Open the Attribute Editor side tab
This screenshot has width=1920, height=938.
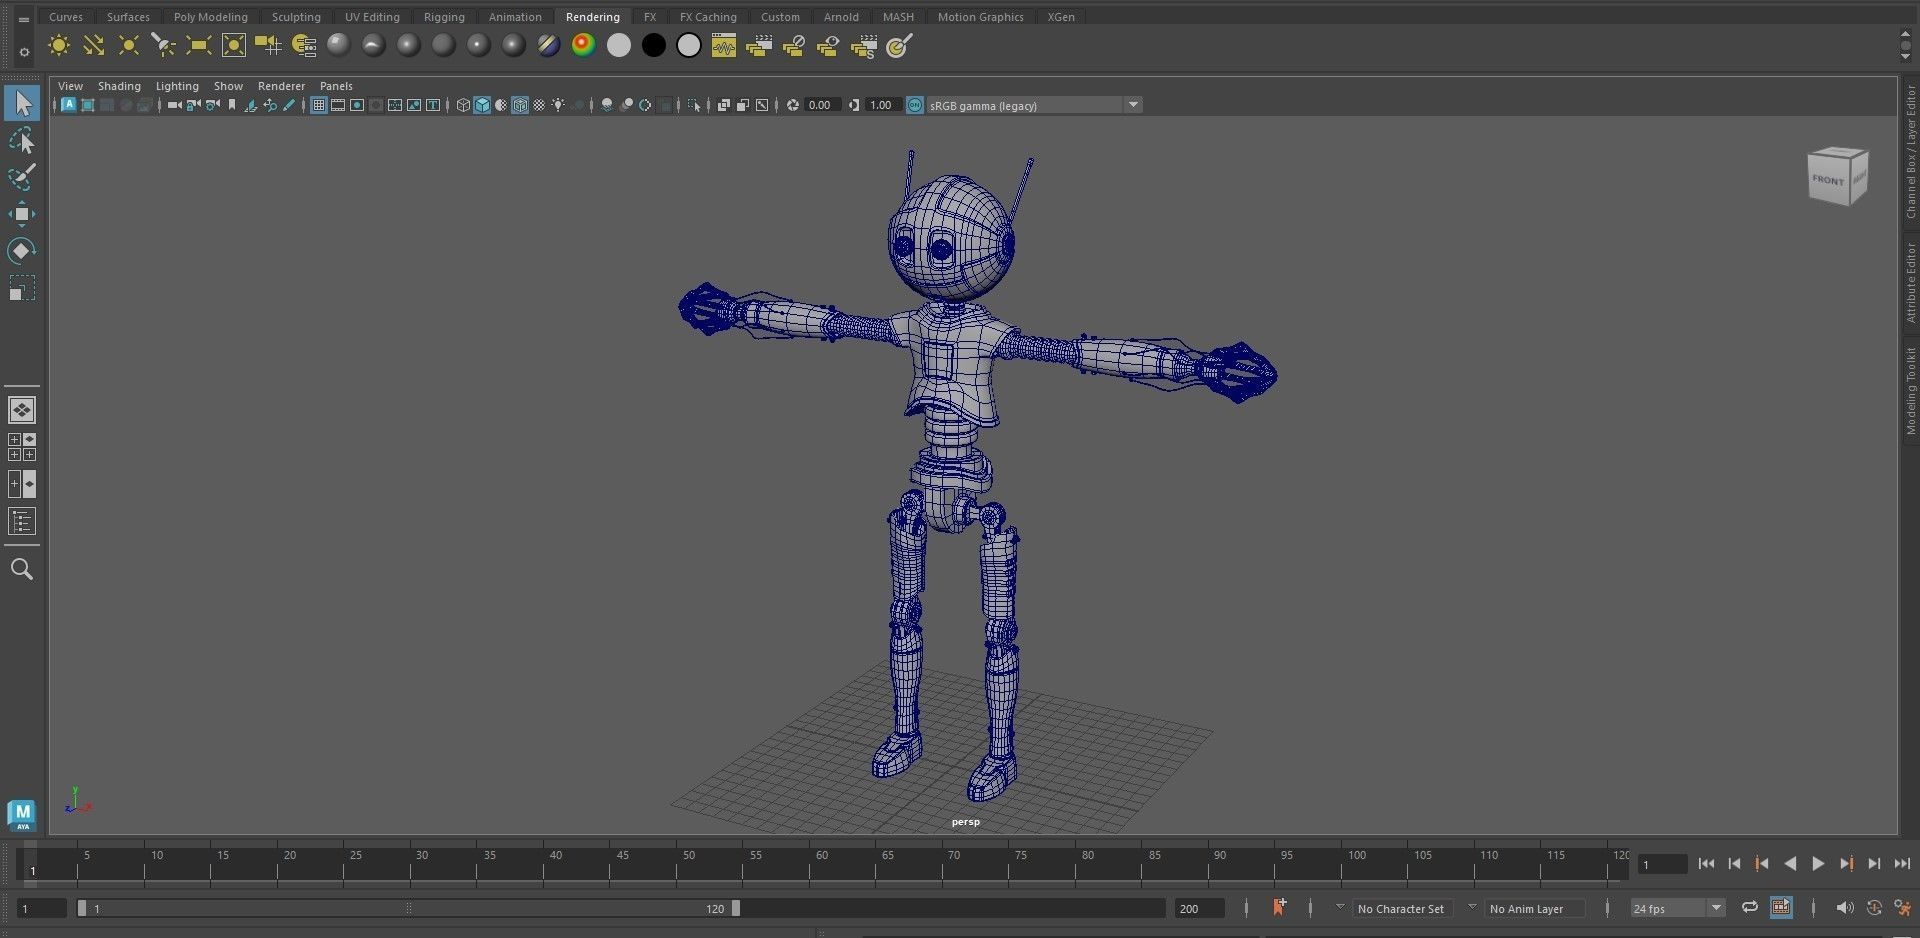pyautogui.click(x=1910, y=283)
